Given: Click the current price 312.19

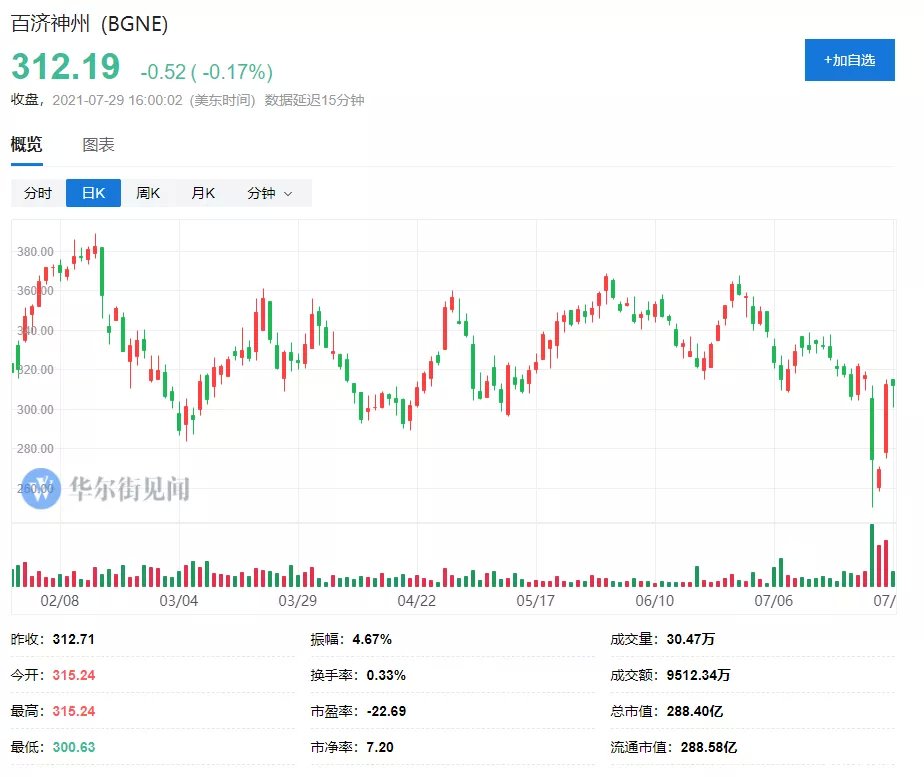Looking at the screenshot, I should (x=65, y=66).
